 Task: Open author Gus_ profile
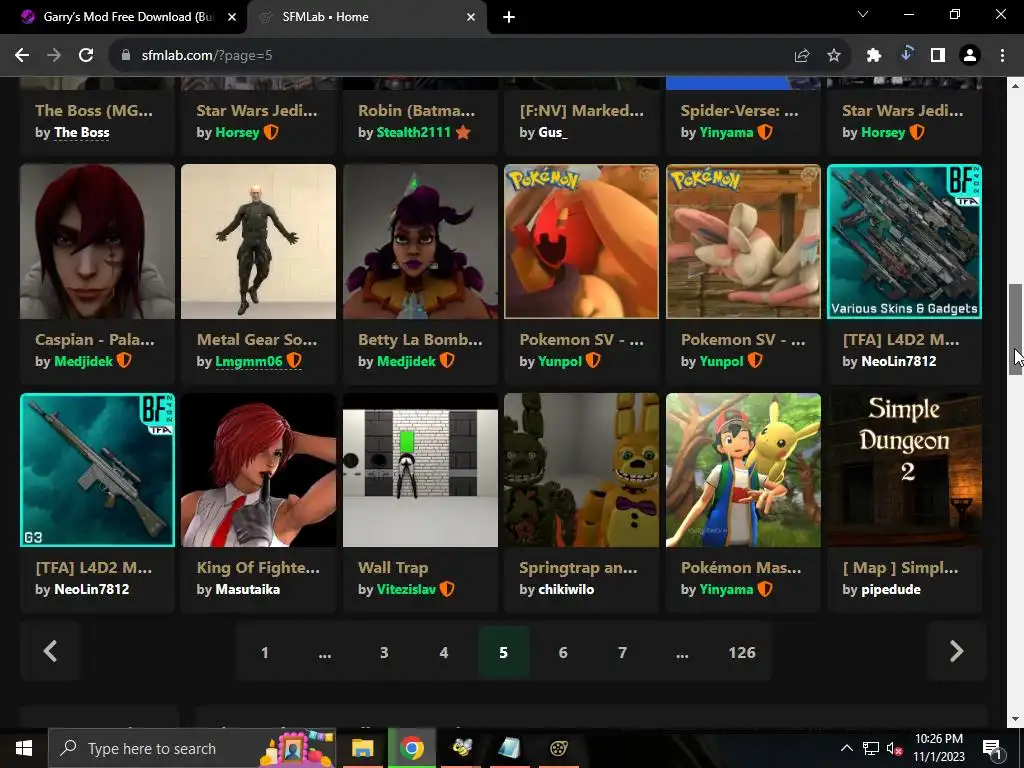[x=552, y=133]
